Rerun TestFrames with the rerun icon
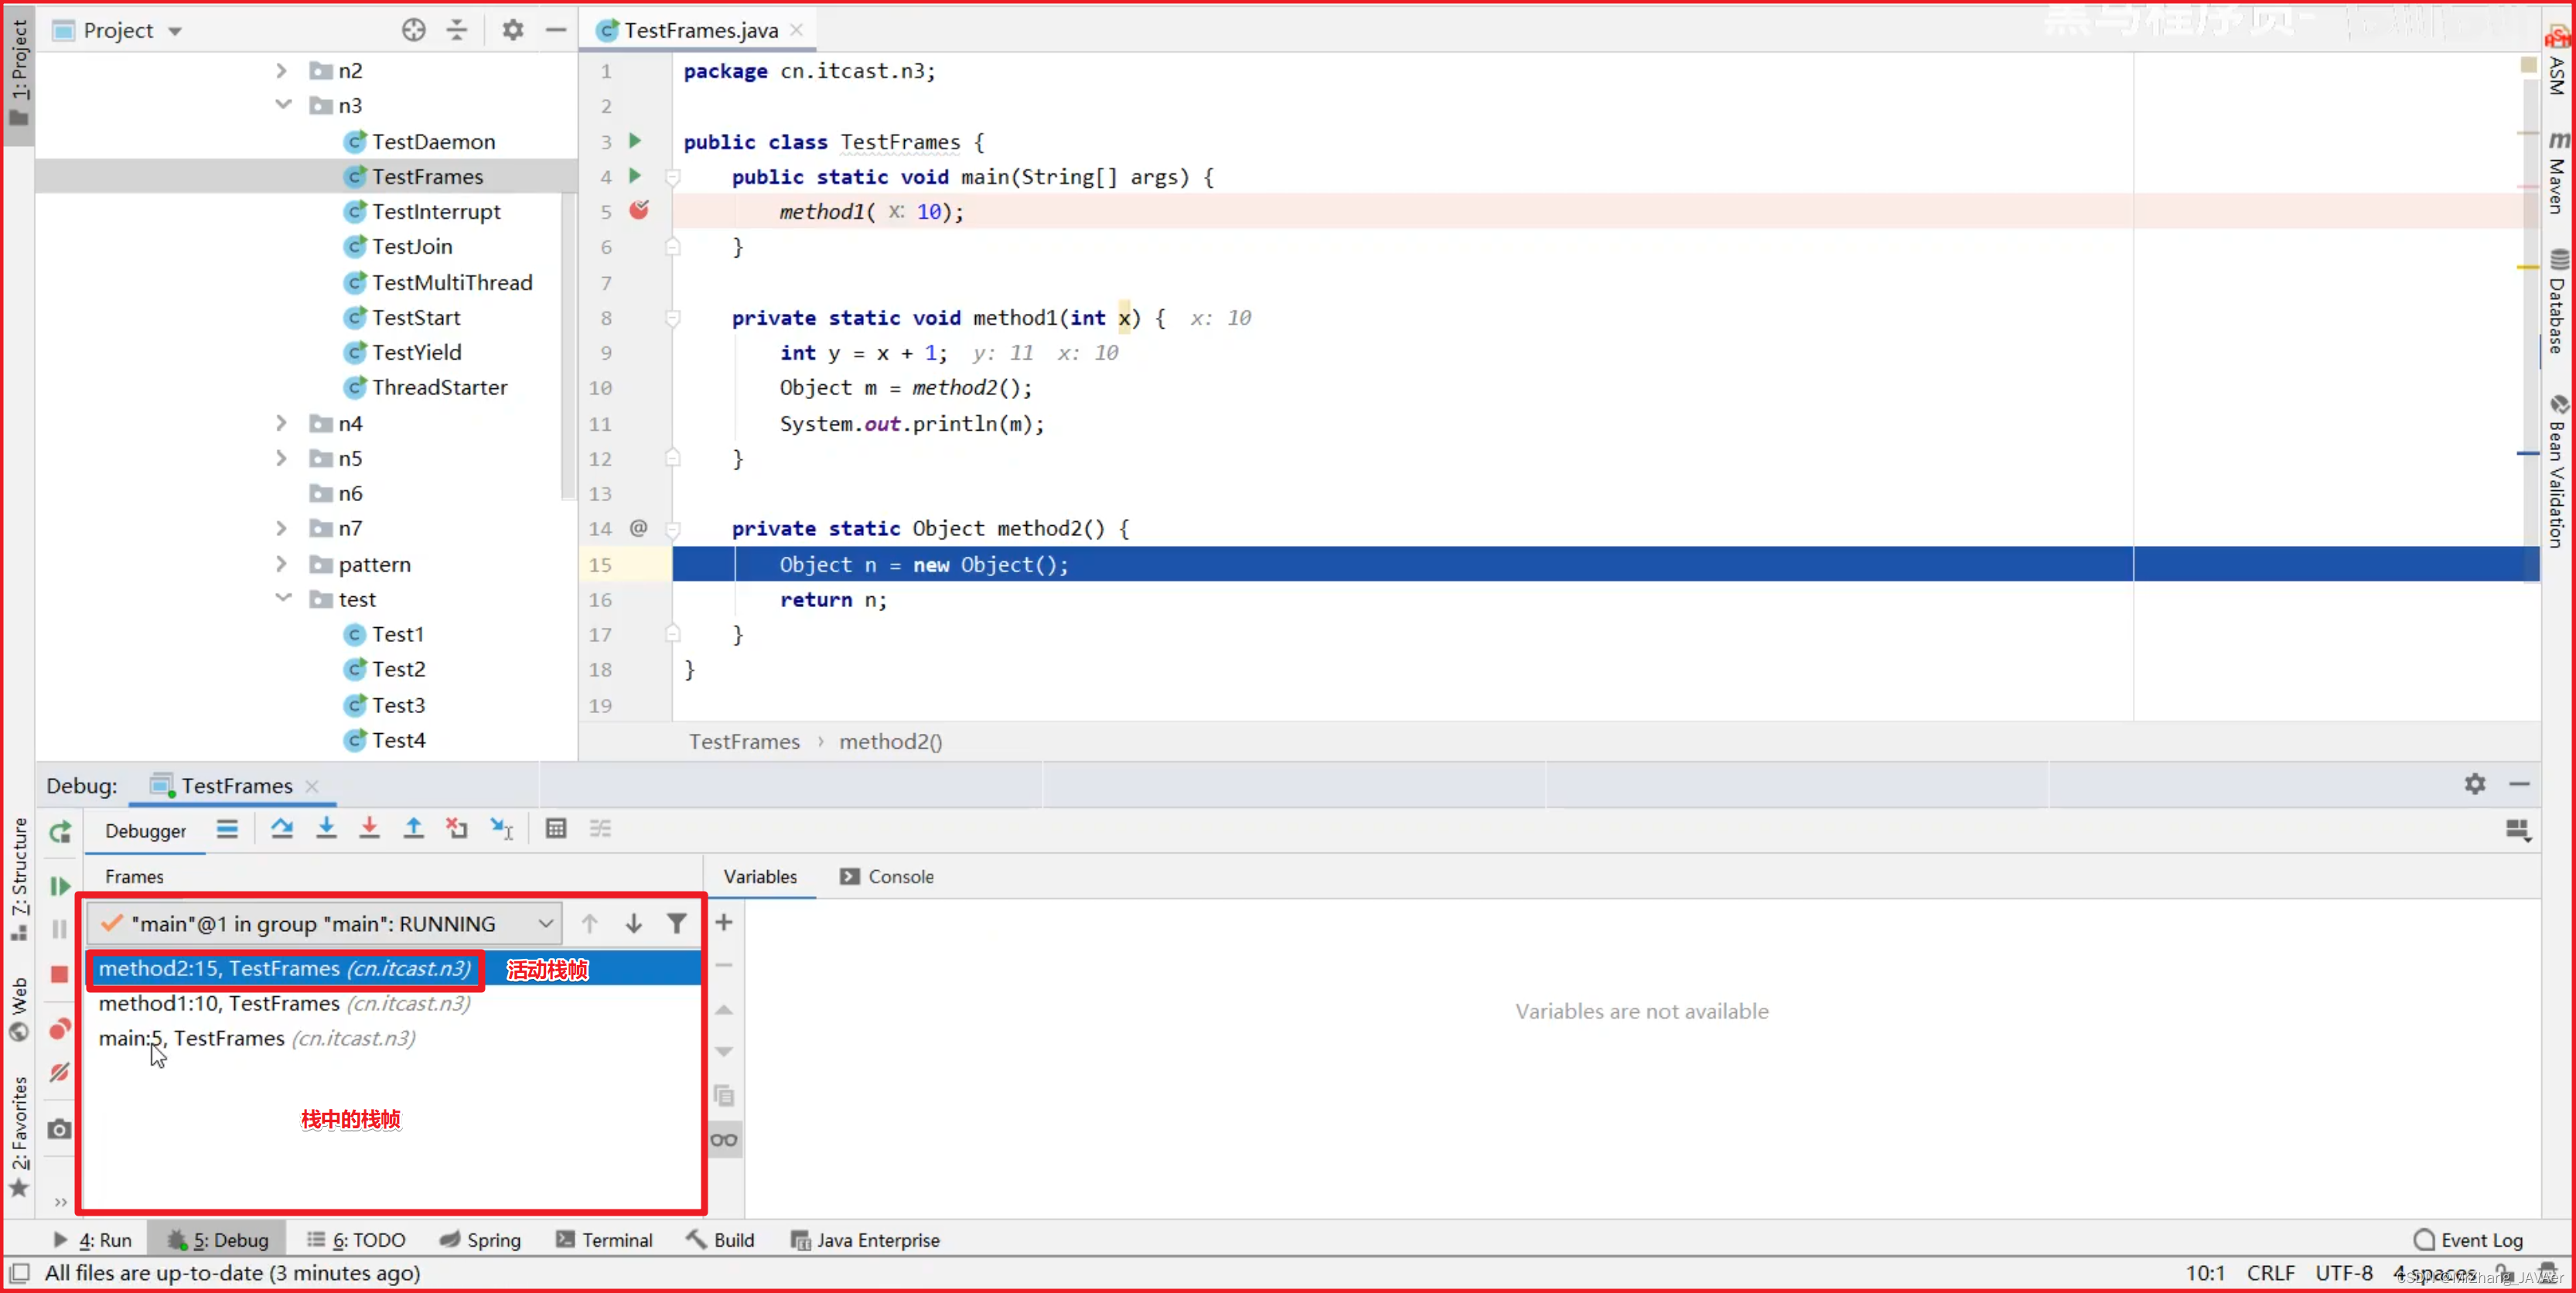The image size is (2576, 1293). (x=60, y=832)
